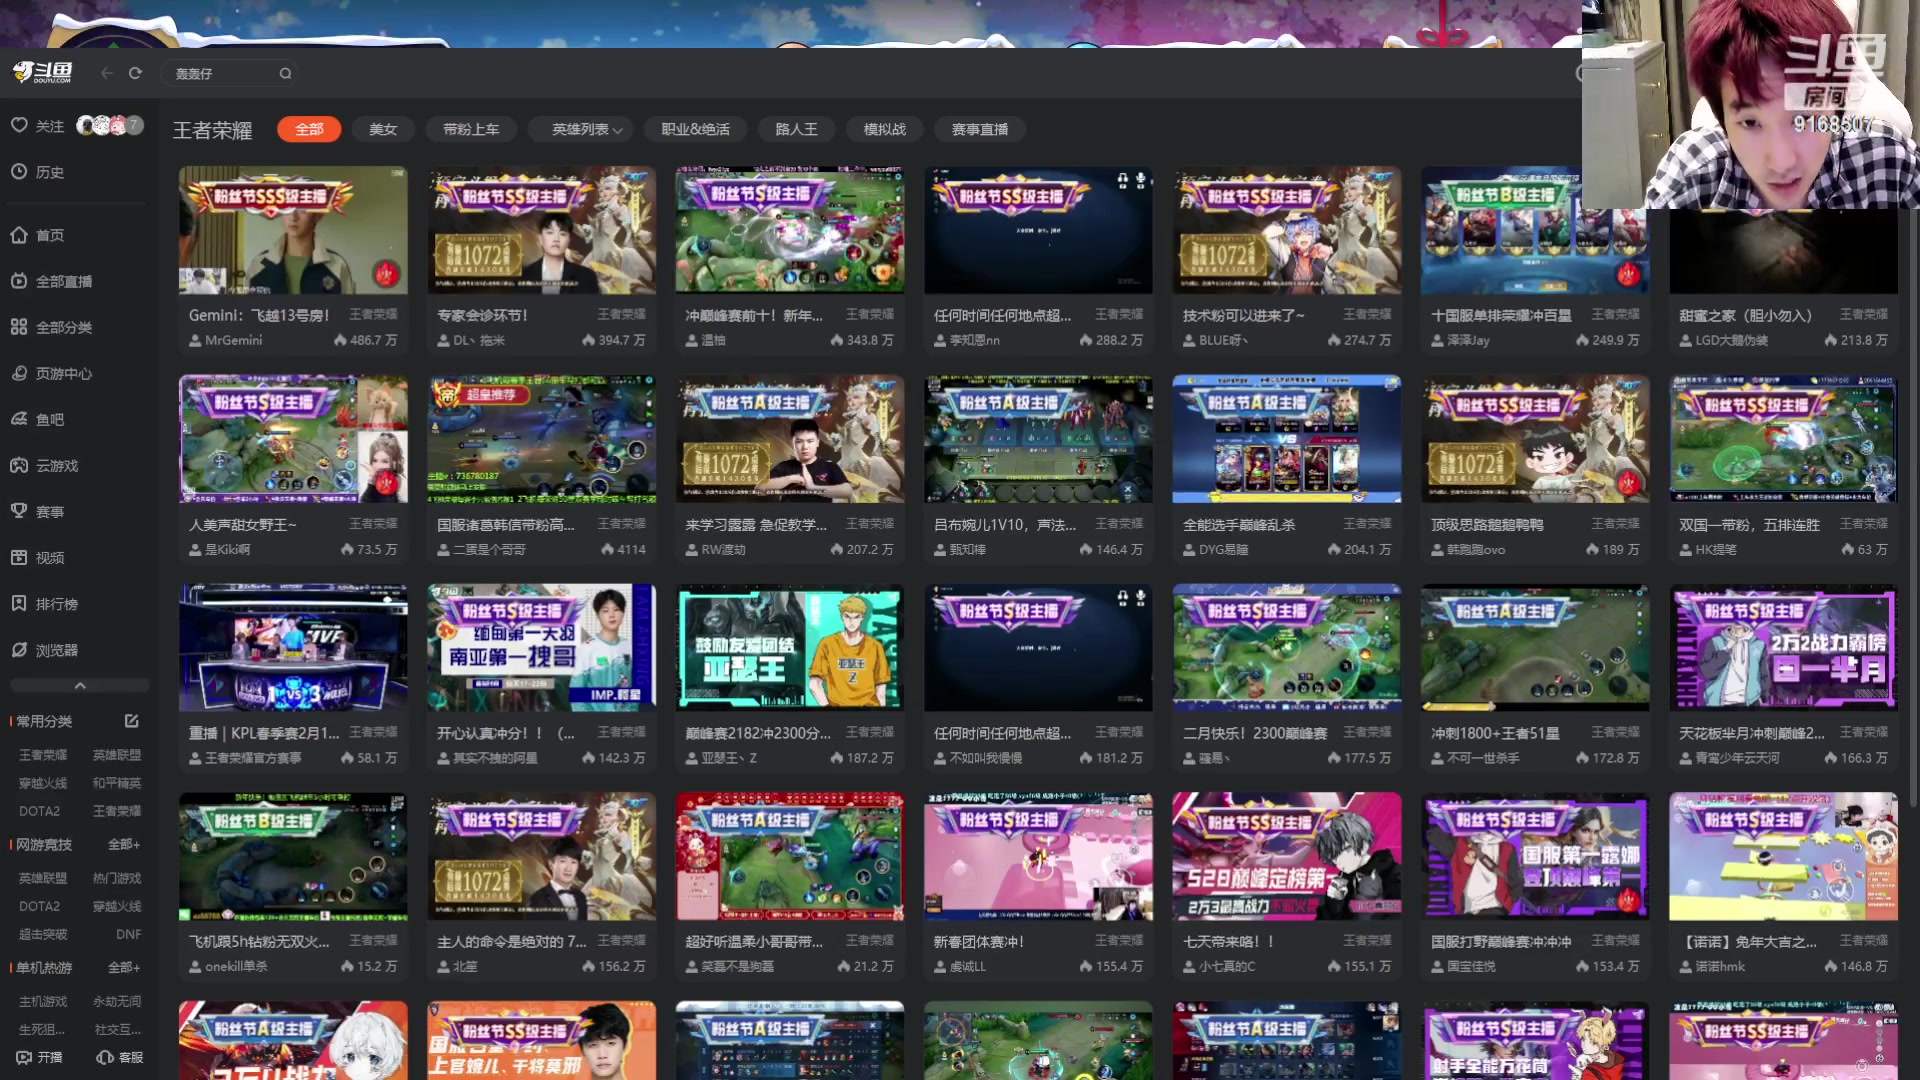Switch to 美女 tab
This screenshot has height=1080, width=1920.
point(383,129)
